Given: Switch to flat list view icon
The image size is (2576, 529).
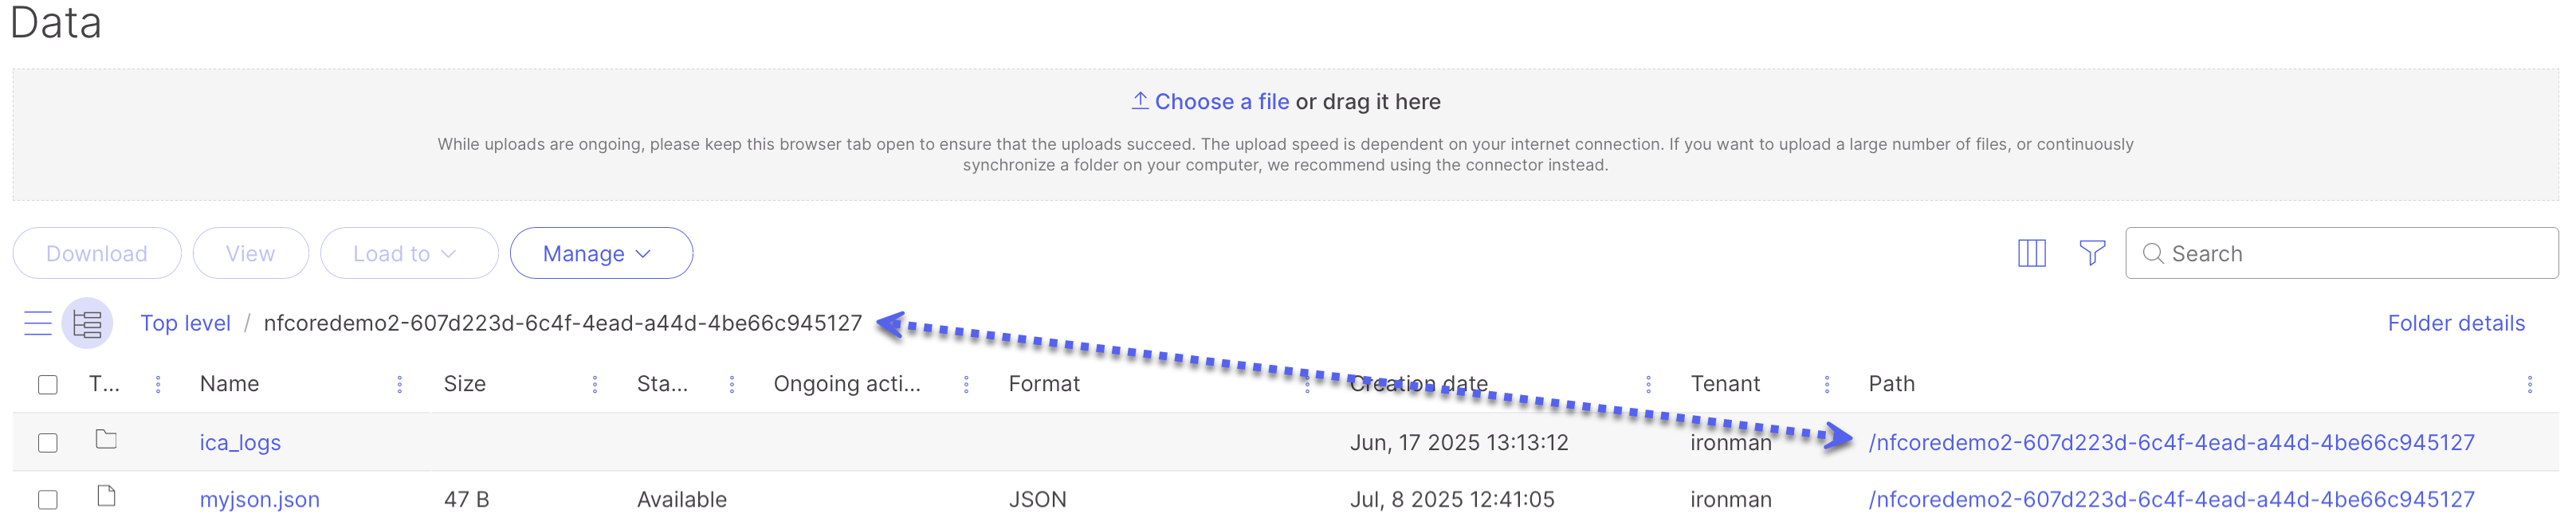Looking at the screenshot, I should (x=38, y=323).
